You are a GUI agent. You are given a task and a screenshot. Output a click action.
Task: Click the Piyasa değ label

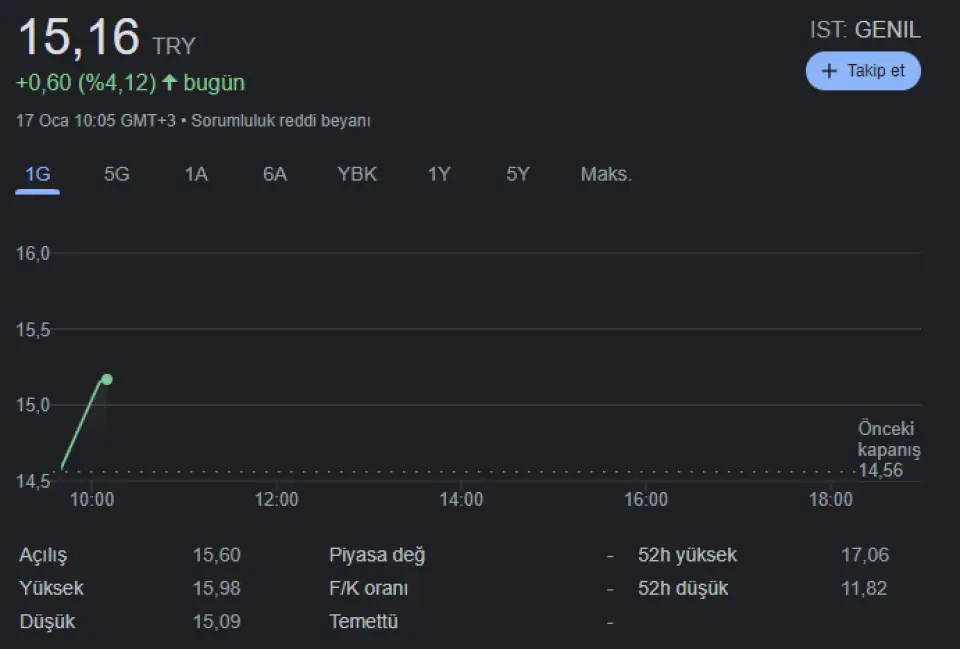point(377,555)
